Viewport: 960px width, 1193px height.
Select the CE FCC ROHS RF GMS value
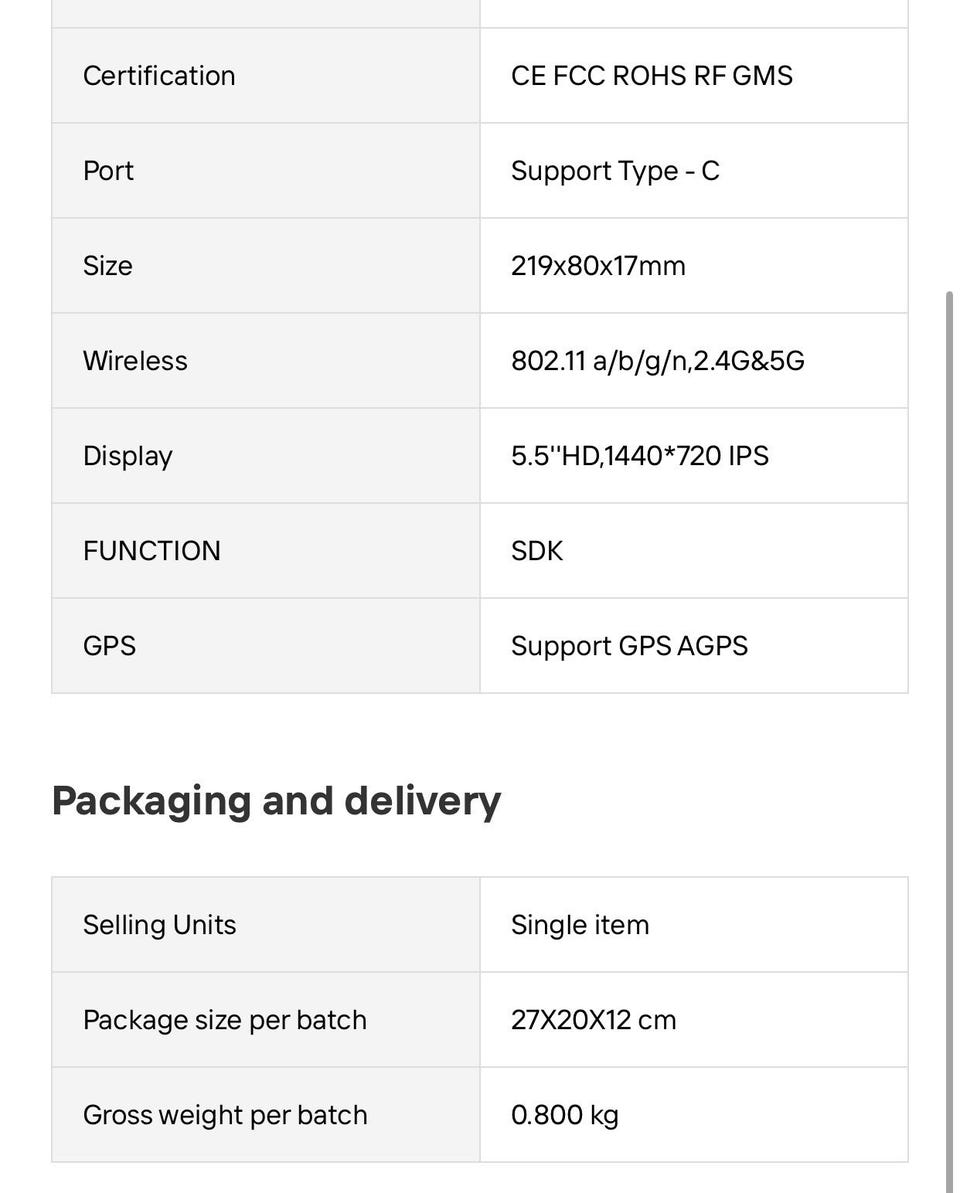pyautogui.click(x=651, y=76)
